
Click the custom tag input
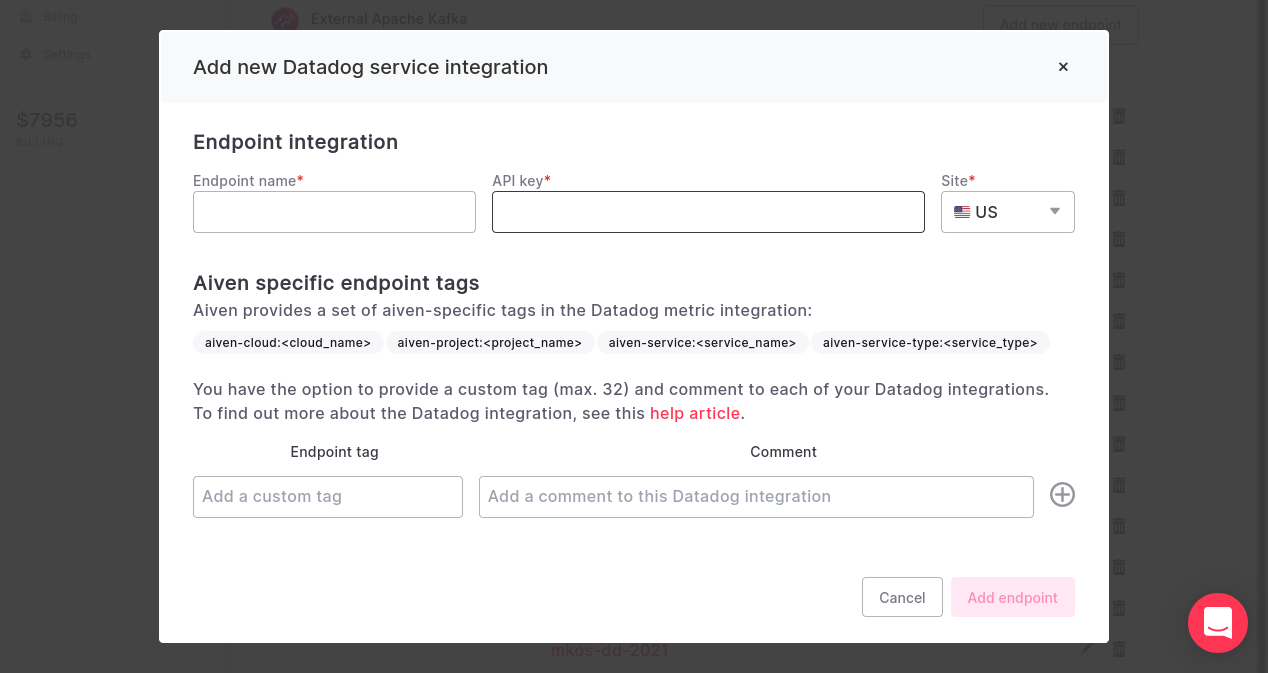click(x=327, y=496)
